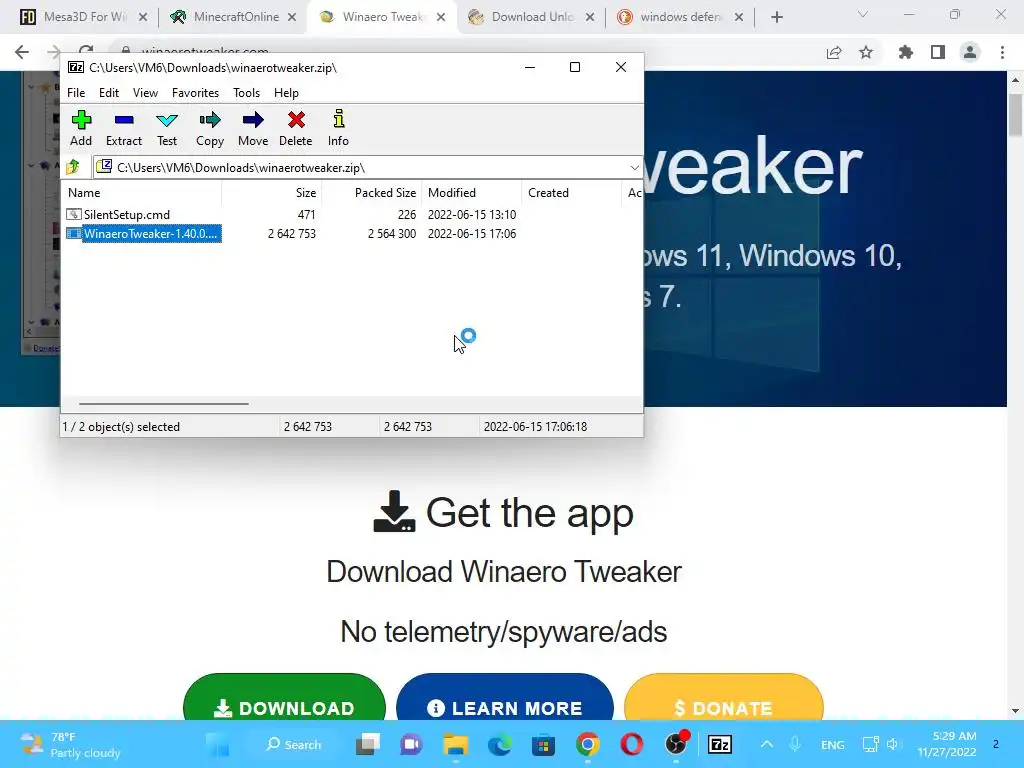The image size is (1024, 768).
Task: Toggle the Chrome side panel
Action: [x=938, y=52]
